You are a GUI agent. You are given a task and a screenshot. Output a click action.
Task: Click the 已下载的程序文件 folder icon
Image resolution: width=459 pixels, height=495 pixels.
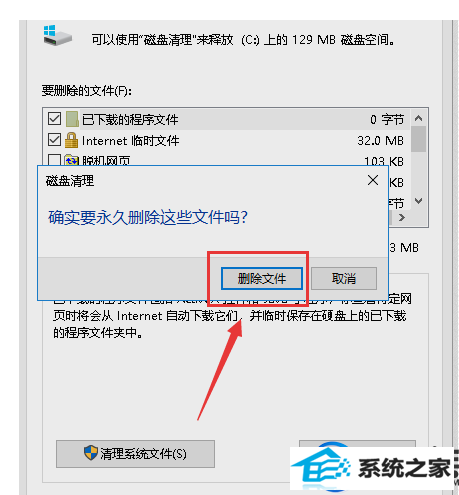click(72, 119)
